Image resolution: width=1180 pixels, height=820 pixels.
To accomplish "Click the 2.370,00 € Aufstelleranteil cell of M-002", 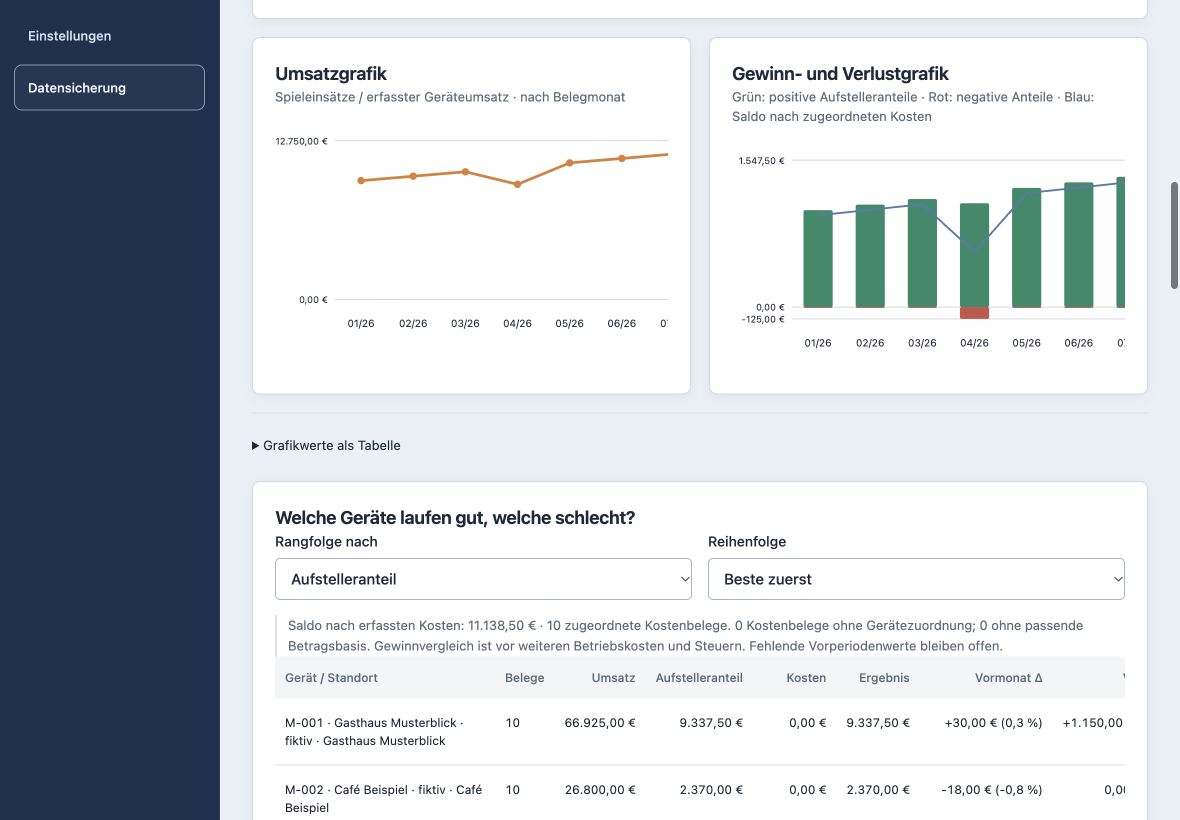I will (711, 790).
